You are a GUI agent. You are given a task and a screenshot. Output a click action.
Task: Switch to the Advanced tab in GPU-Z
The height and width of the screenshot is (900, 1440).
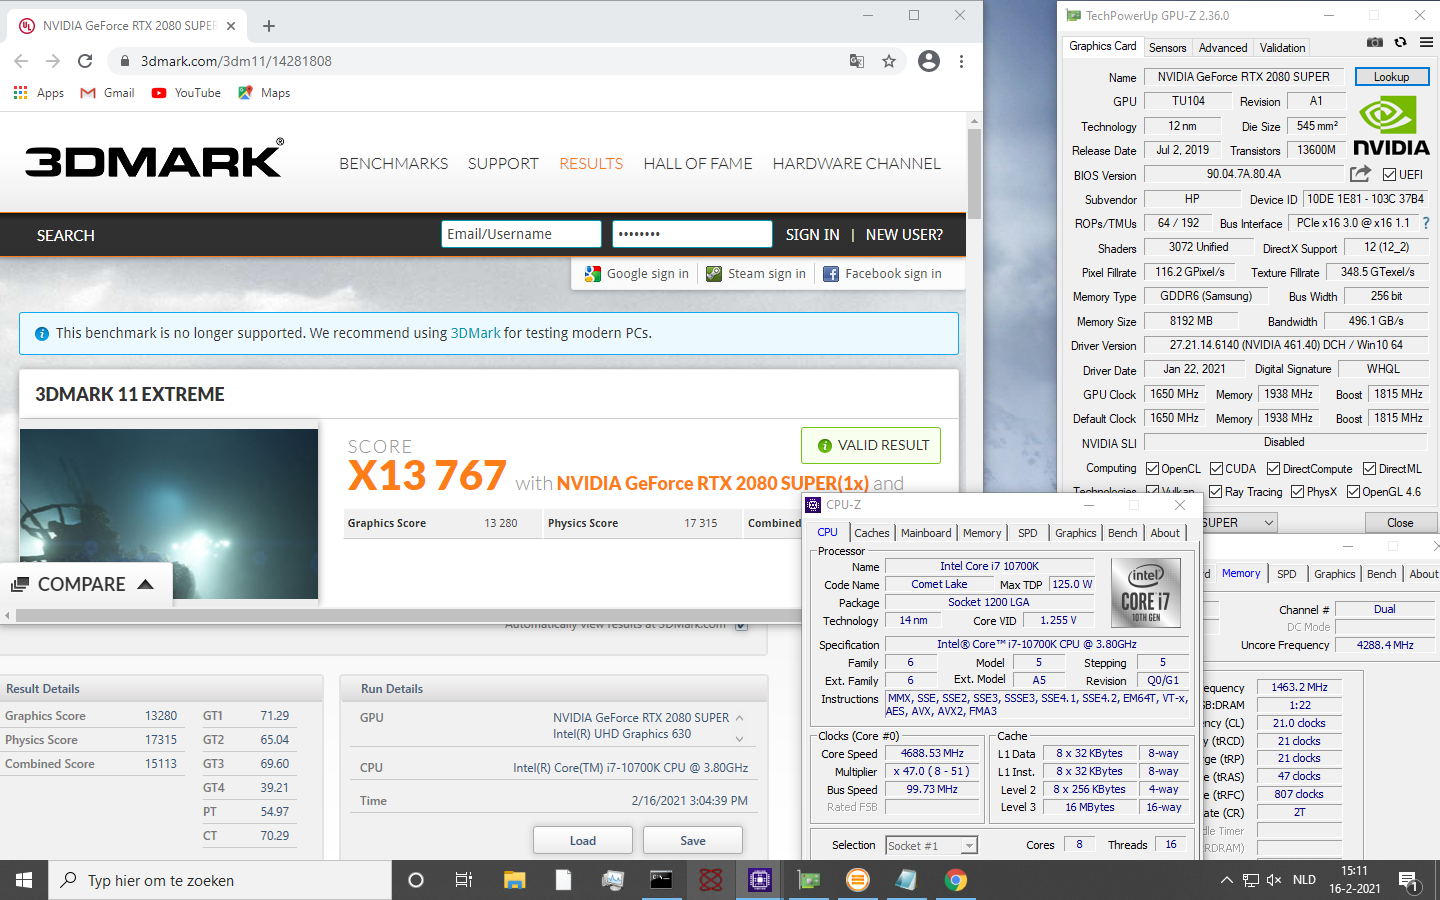click(1223, 48)
